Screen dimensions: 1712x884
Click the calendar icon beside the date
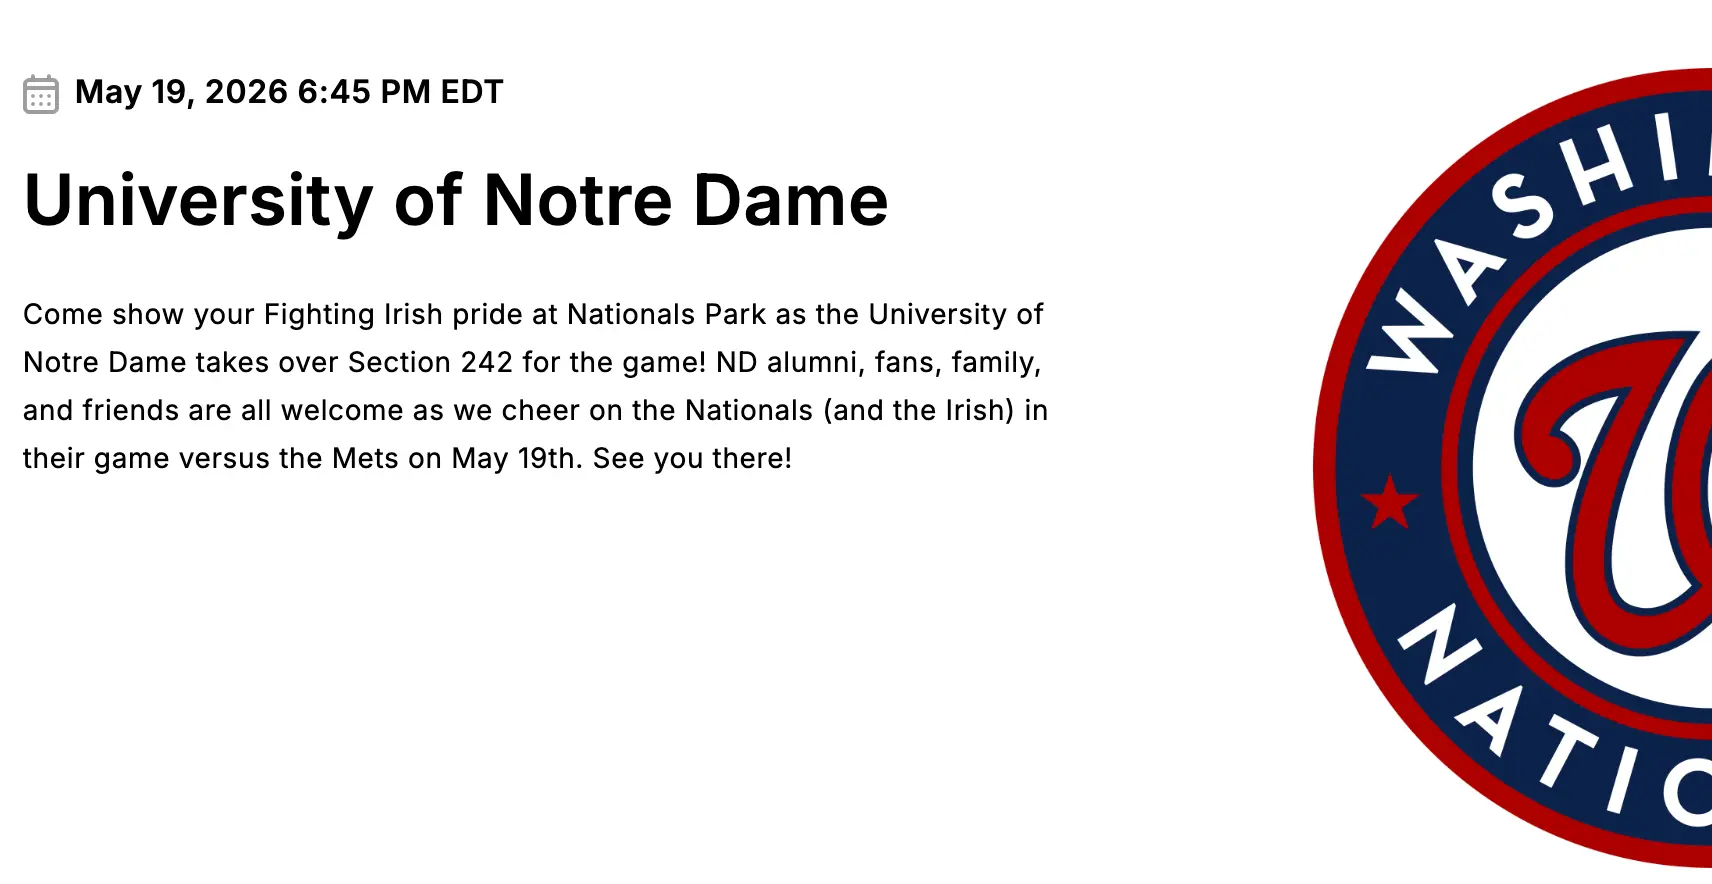[41, 94]
